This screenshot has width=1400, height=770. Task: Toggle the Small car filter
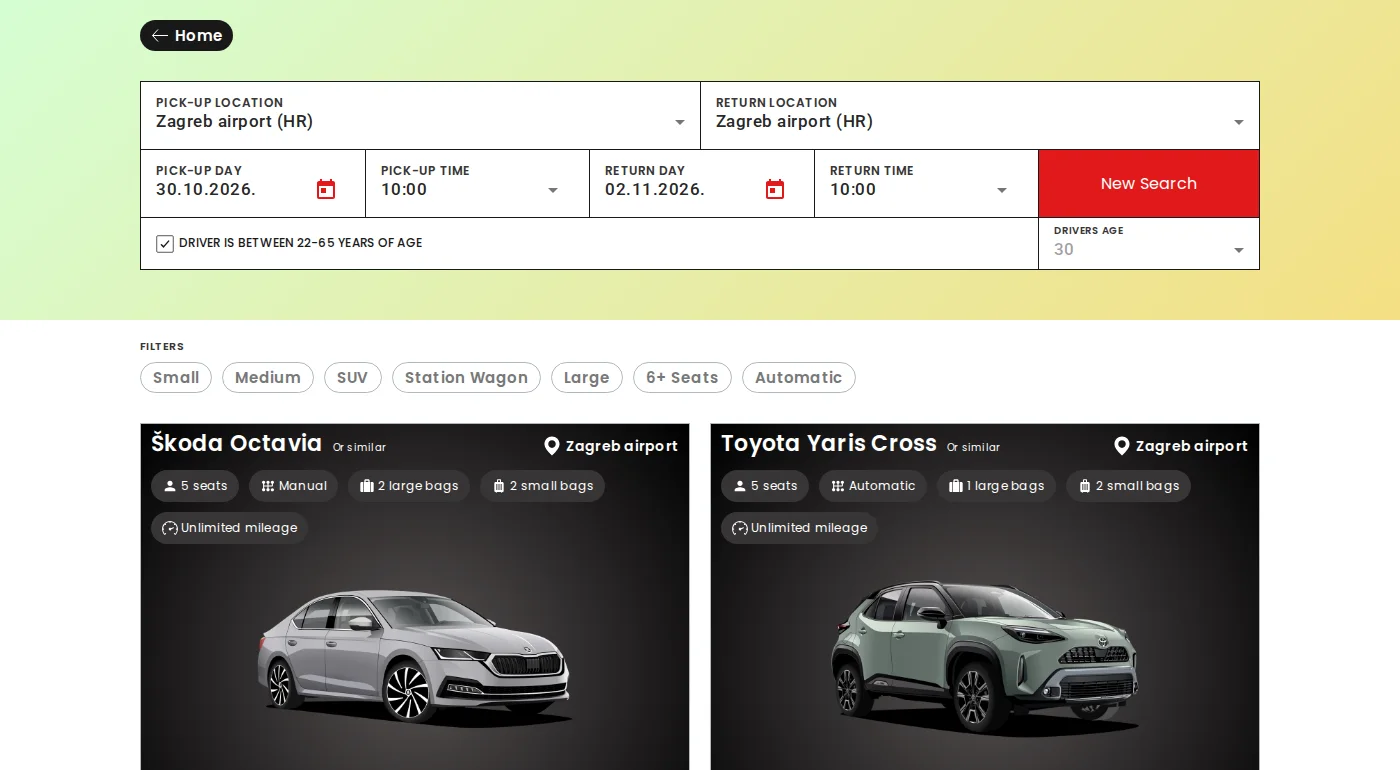click(x=176, y=378)
